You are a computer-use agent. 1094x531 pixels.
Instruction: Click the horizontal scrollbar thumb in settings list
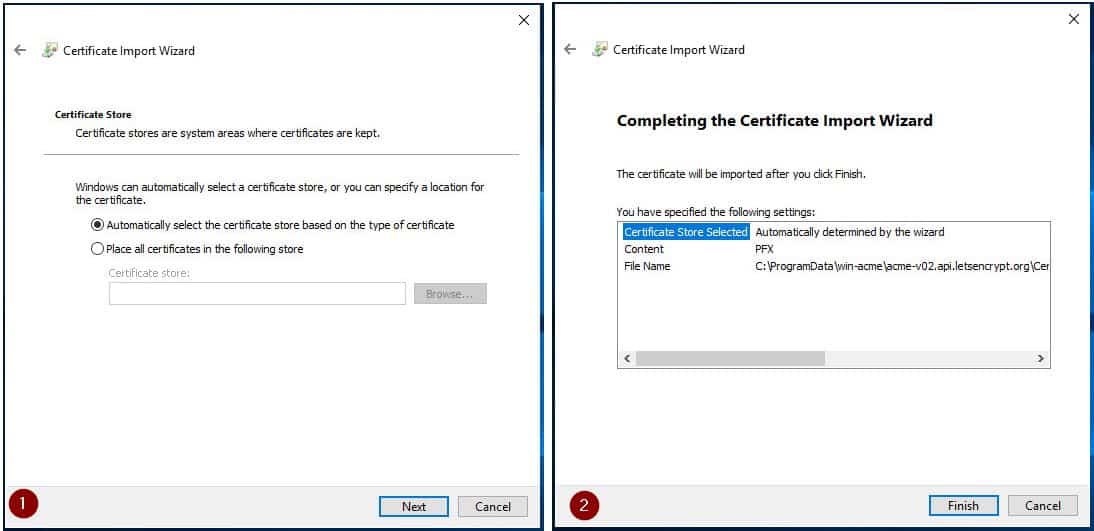point(730,359)
